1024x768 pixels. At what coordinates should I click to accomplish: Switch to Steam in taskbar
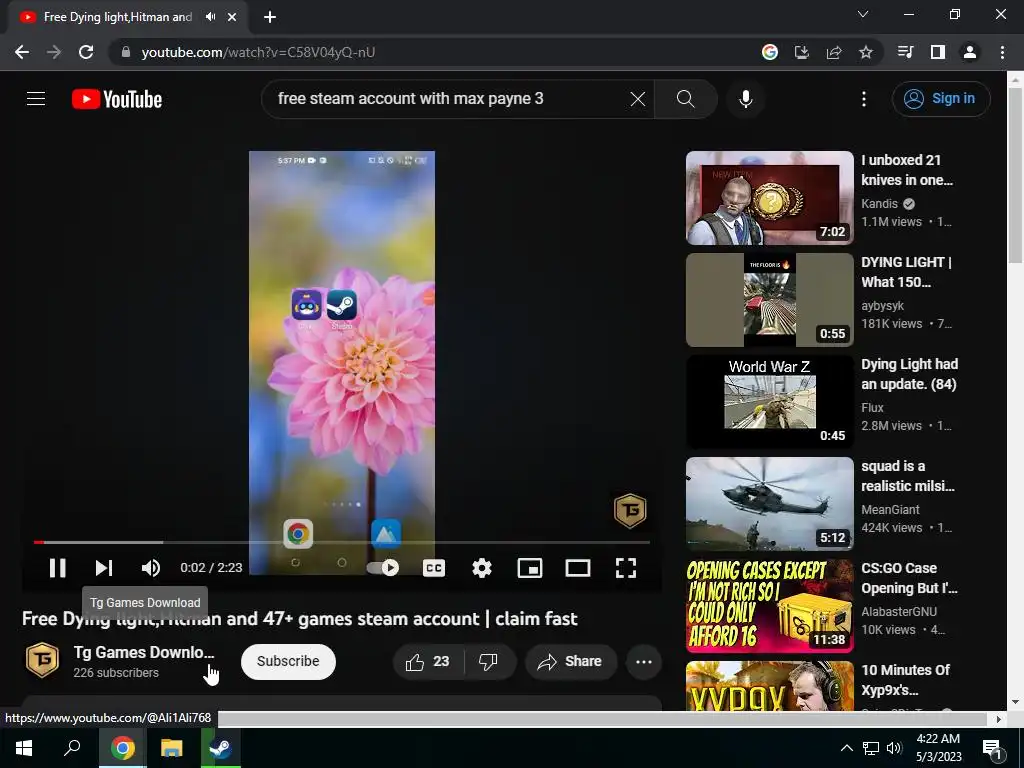coord(220,748)
